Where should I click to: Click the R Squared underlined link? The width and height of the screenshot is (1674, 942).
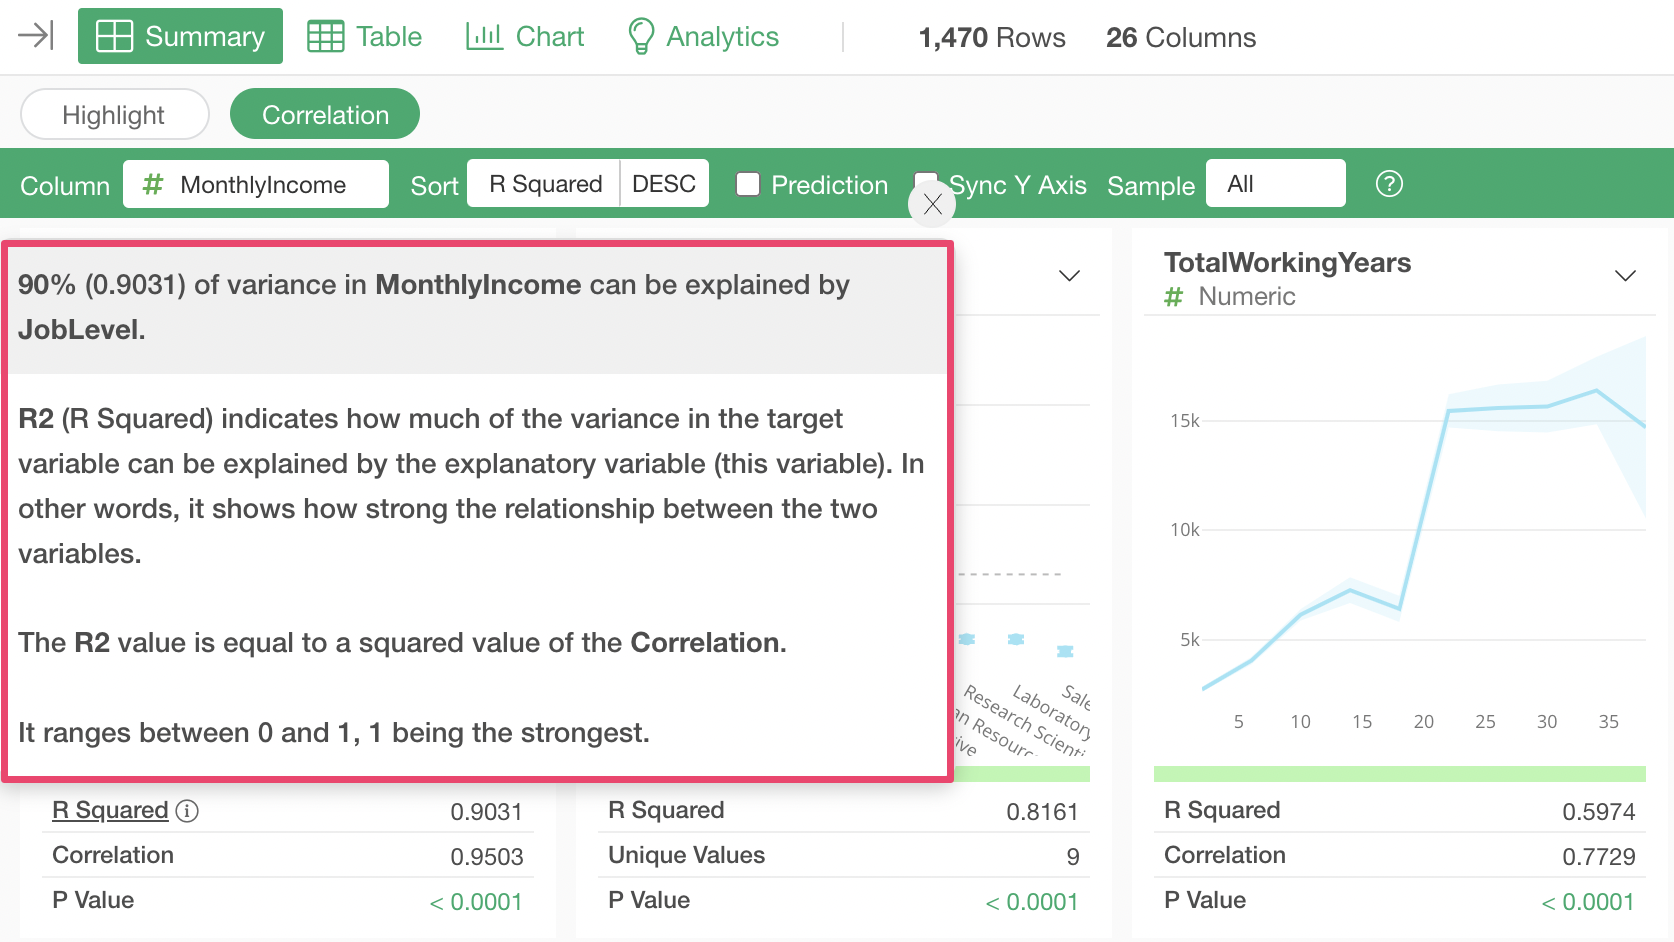[110, 810]
